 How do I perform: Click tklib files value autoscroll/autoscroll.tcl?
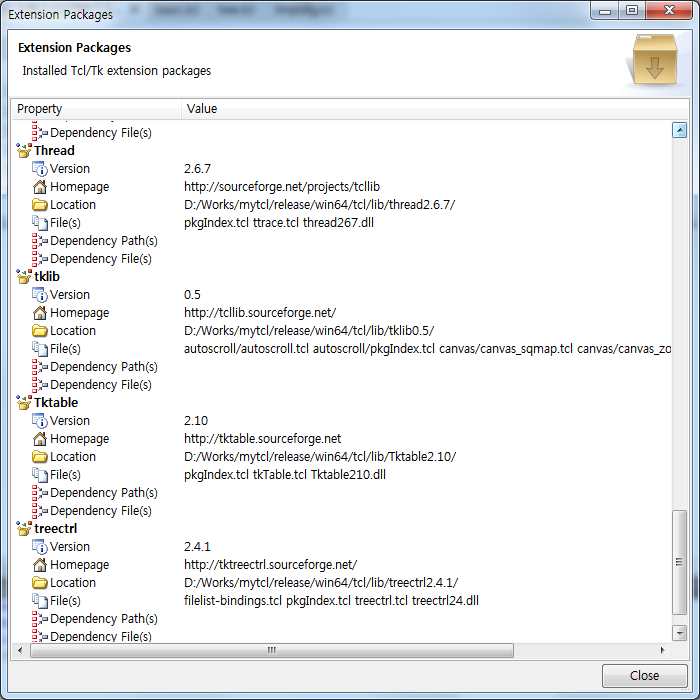coord(246,348)
